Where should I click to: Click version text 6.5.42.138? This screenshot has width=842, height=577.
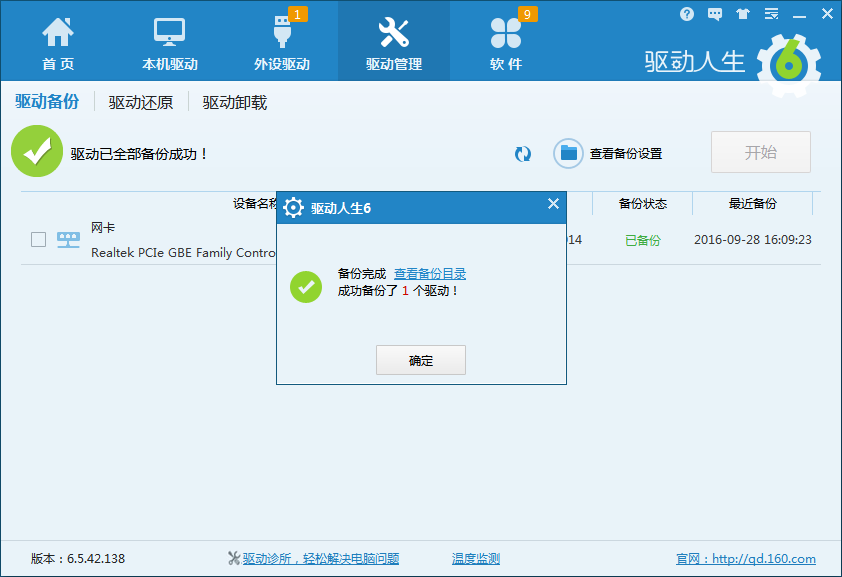coord(96,559)
